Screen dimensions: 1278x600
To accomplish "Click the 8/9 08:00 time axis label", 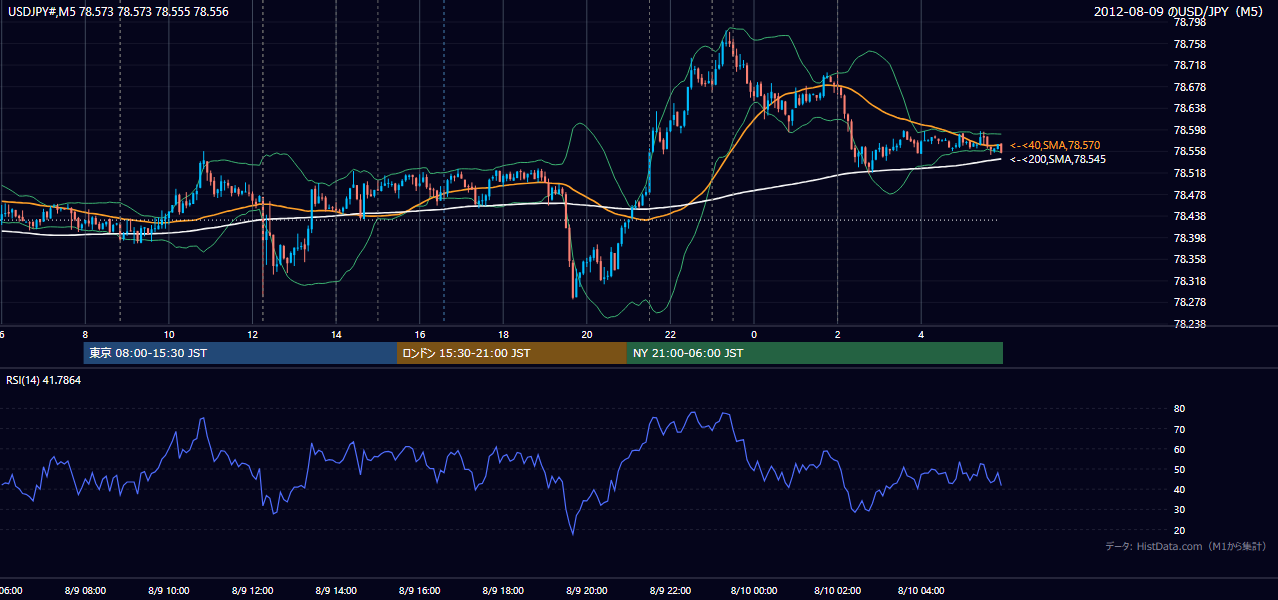I will click(85, 591).
